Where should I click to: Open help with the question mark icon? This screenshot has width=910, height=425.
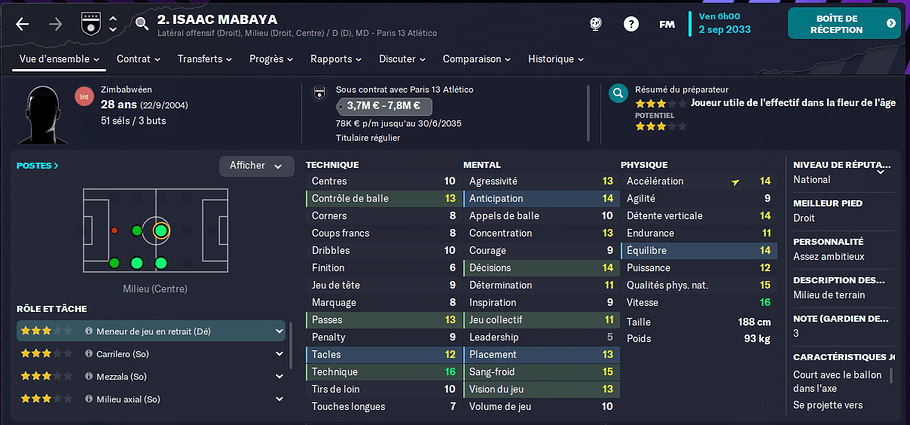coord(631,24)
